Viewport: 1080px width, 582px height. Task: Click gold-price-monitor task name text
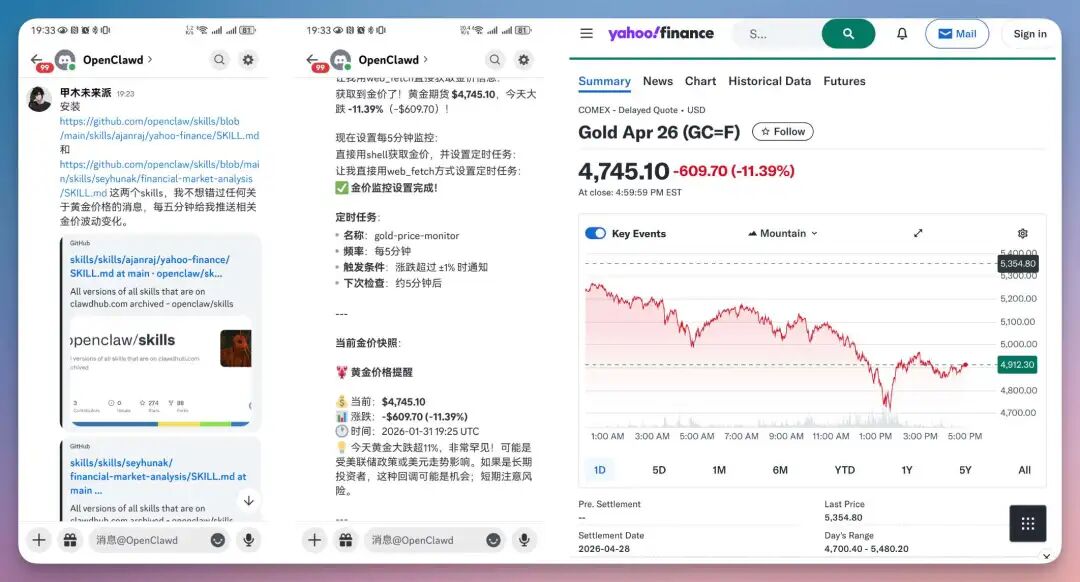417,236
